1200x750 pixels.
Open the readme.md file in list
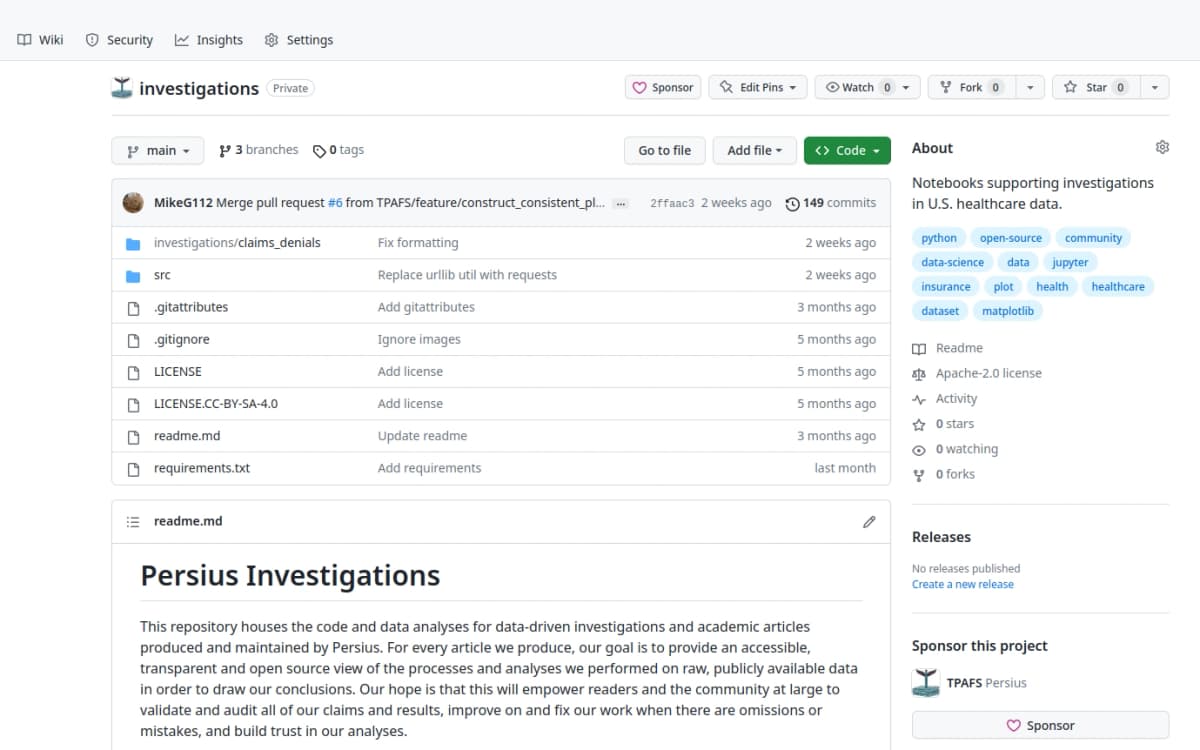click(187, 435)
